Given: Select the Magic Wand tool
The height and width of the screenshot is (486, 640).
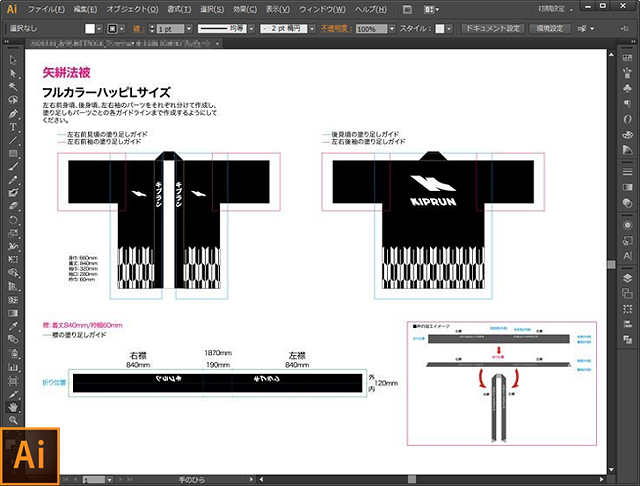Looking at the screenshot, I should click(13, 87).
